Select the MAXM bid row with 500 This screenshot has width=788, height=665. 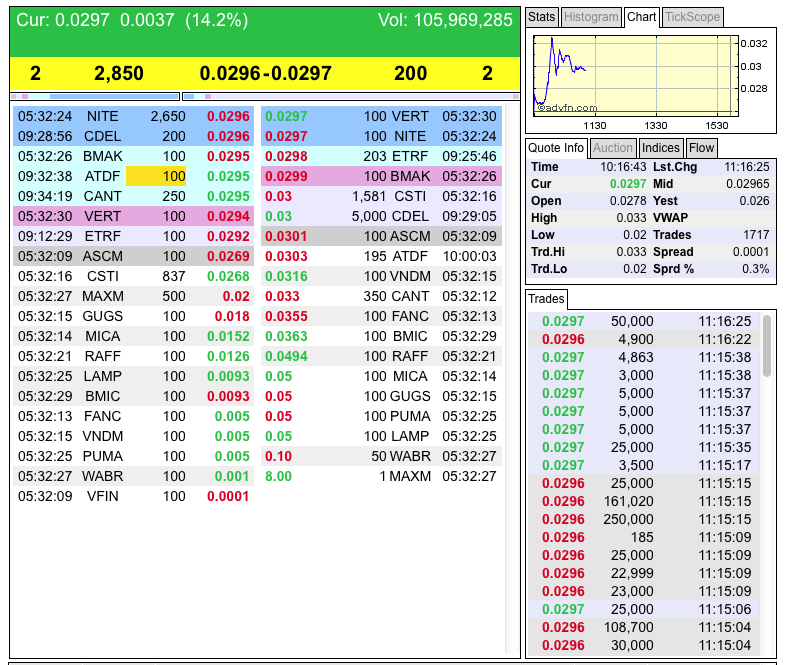[x=133, y=296]
